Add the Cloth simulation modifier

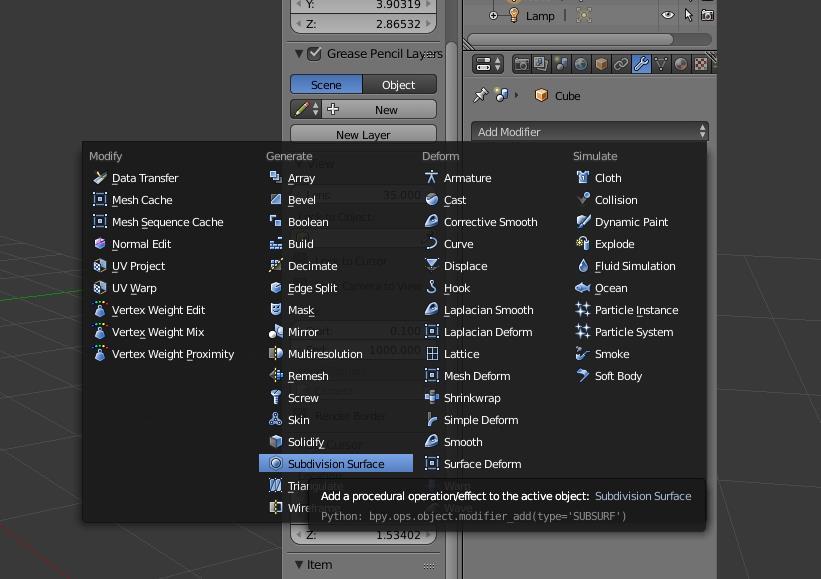click(x=636, y=178)
